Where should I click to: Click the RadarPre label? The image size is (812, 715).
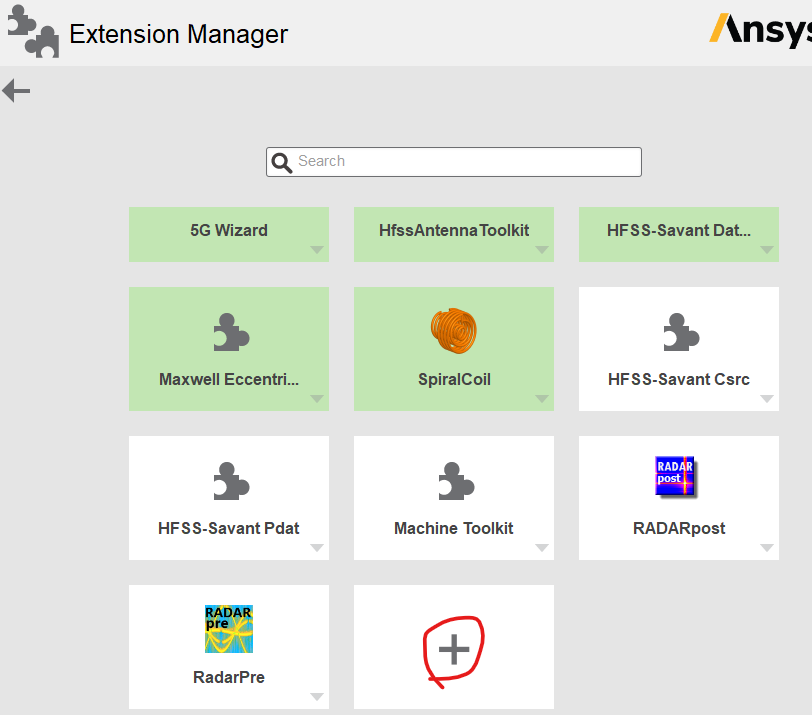(229, 677)
